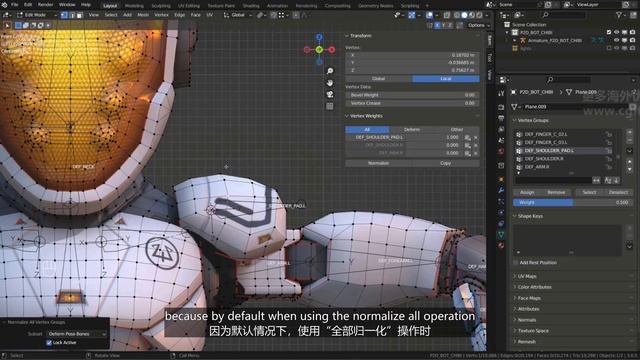Toggle P2D_BOT_CHIBI collection exclude checkbox

coord(609,32)
